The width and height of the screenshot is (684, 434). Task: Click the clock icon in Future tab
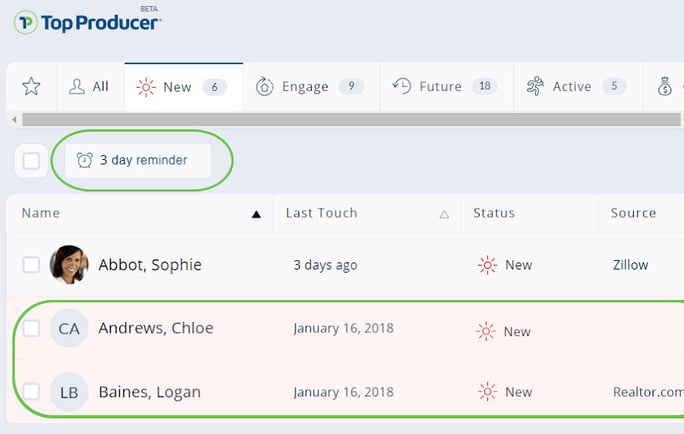401,86
